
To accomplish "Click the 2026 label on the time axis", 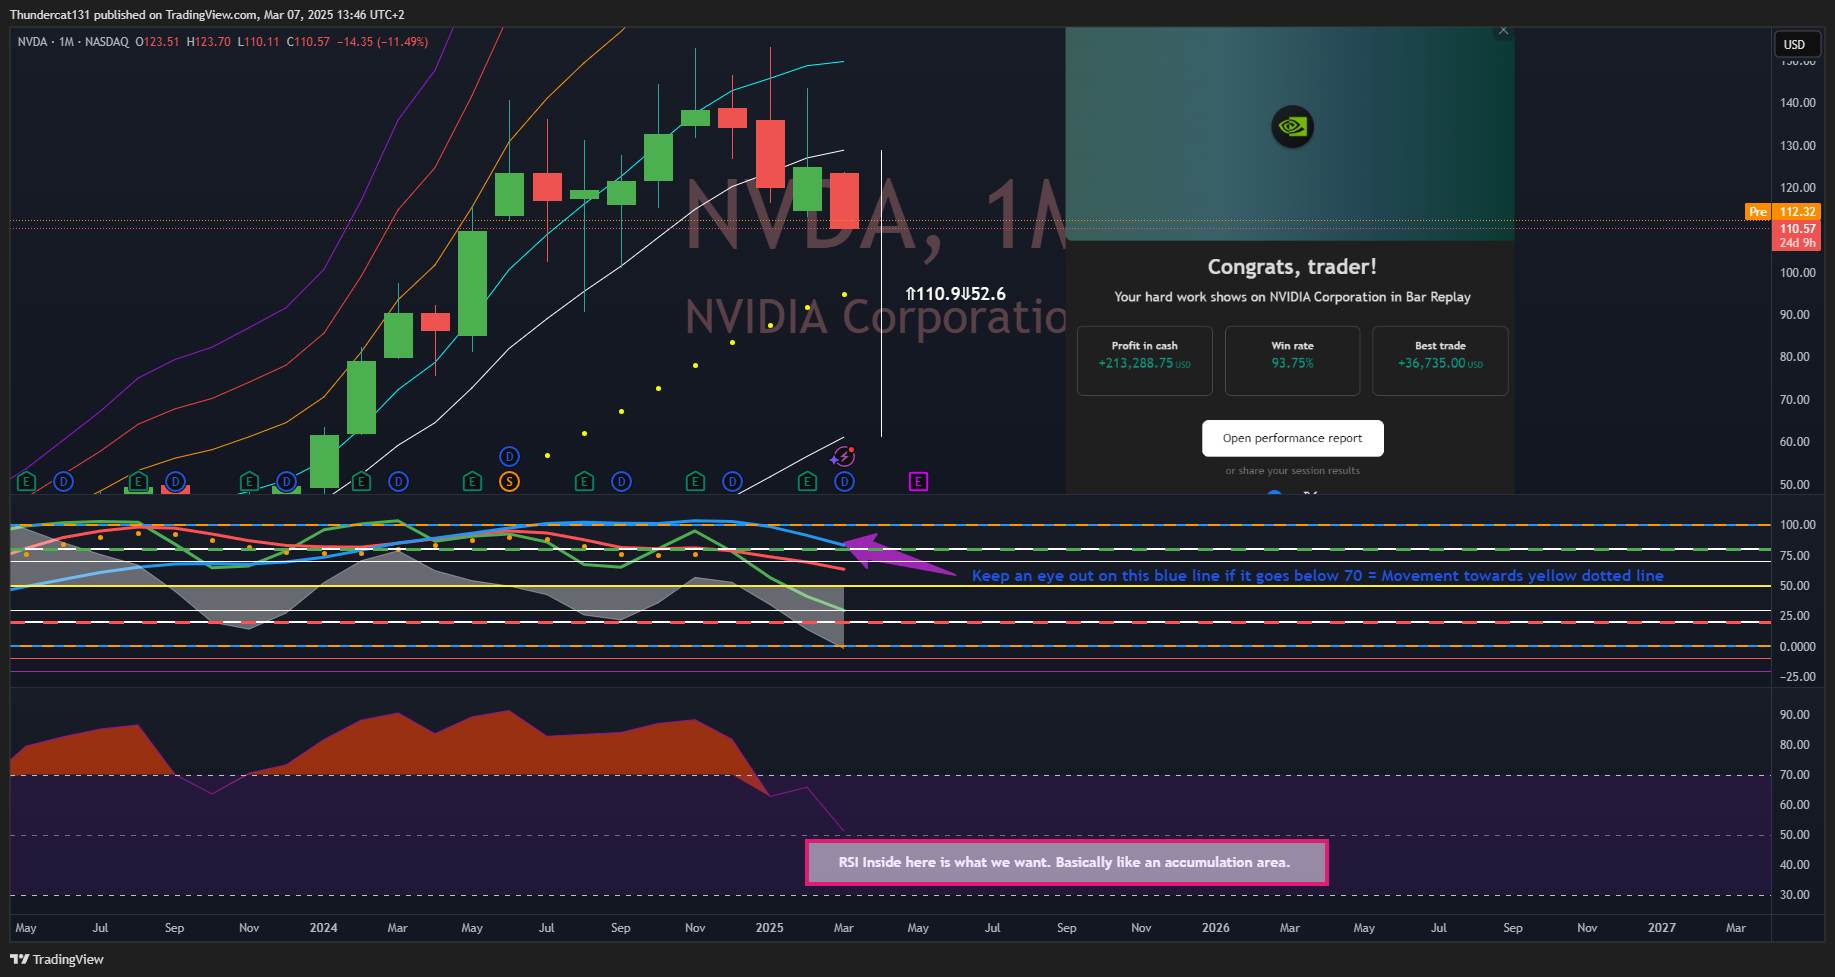I will click(x=1215, y=928).
